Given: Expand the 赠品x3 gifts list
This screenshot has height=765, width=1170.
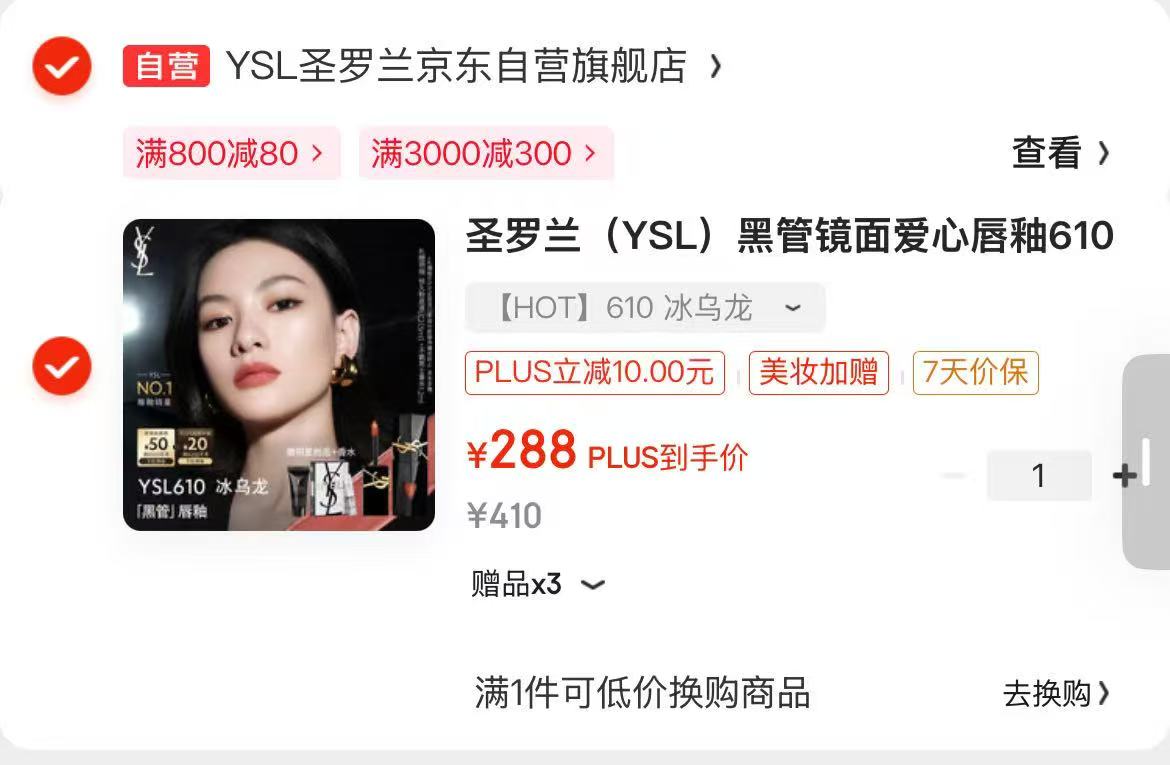Looking at the screenshot, I should pos(538,584).
